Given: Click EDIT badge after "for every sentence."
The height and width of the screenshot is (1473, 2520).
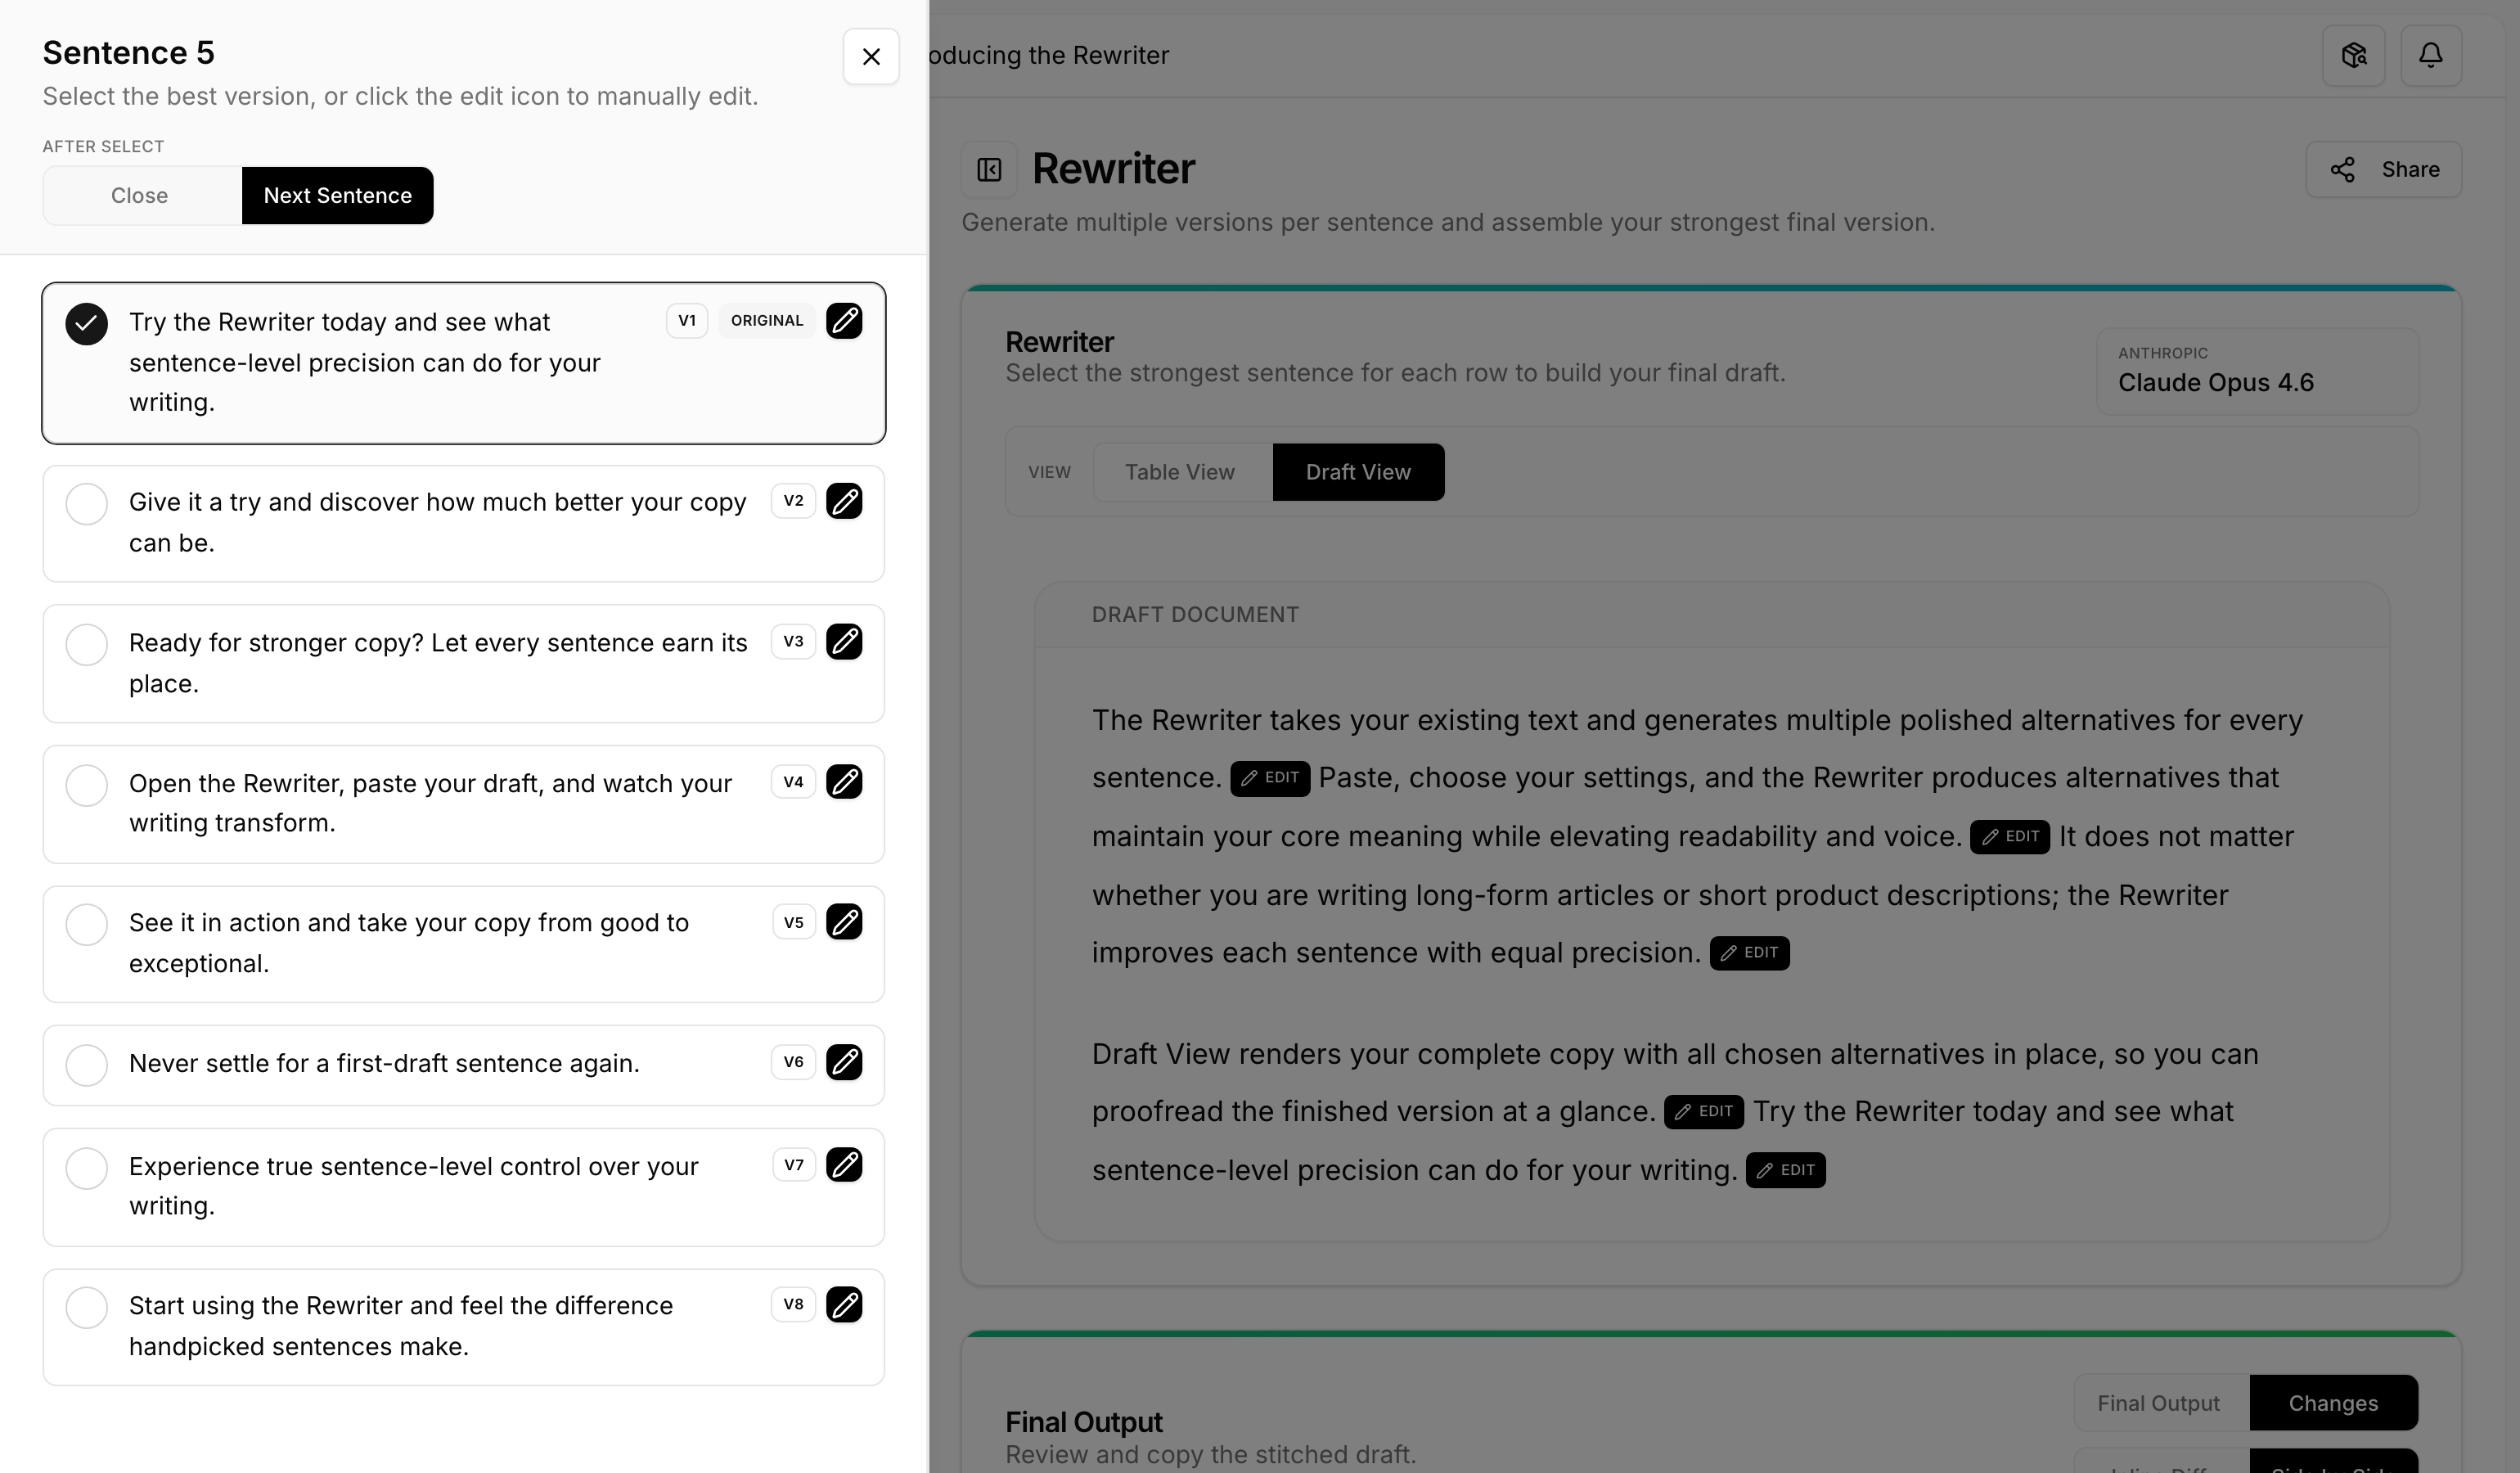Looking at the screenshot, I should (x=1270, y=778).
